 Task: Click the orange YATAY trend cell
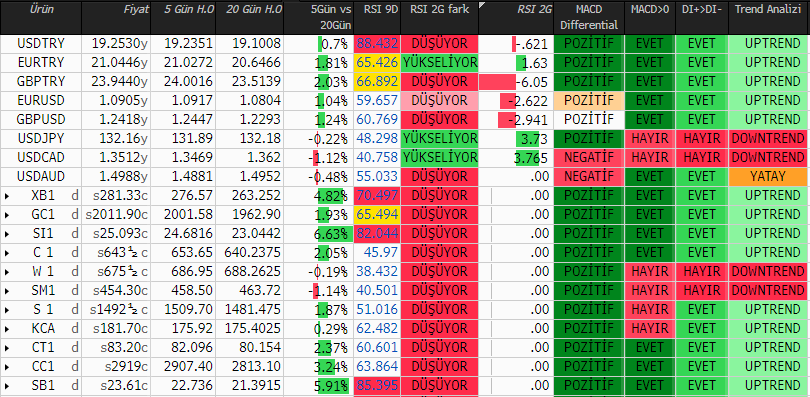coord(768,177)
